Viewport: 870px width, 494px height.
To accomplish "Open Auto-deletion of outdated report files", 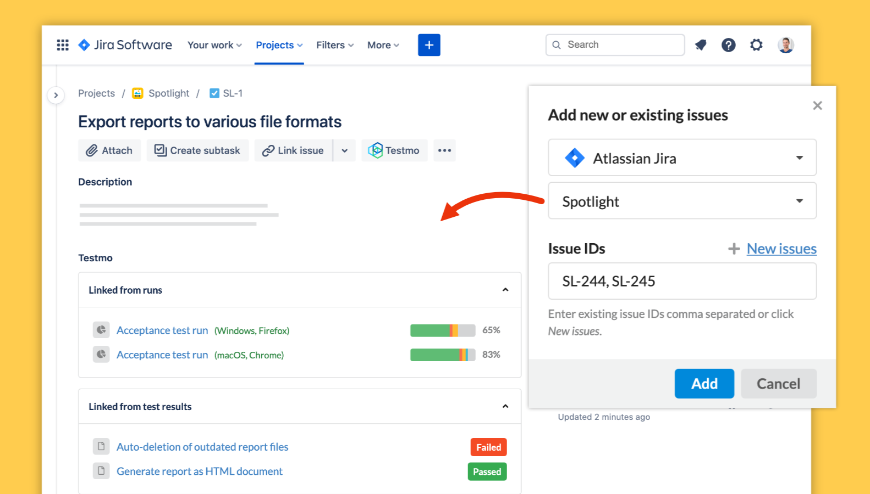I will click(x=203, y=447).
